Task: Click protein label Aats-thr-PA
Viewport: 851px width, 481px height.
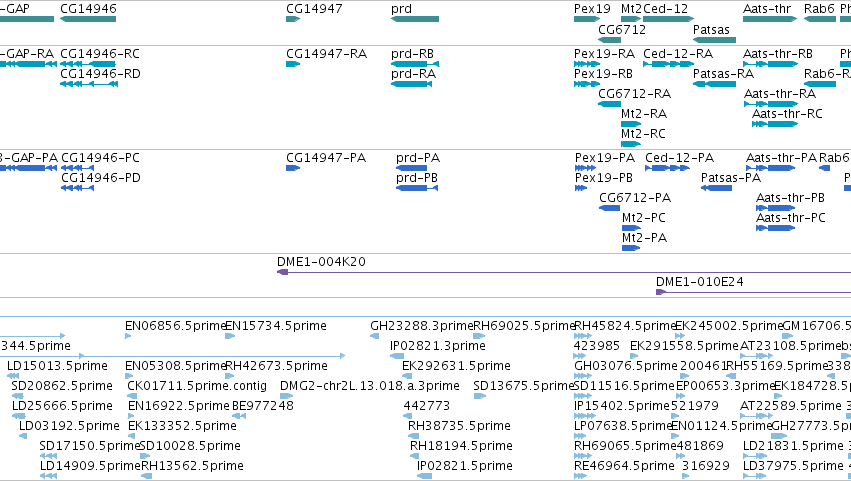Action: click(781, 157)
